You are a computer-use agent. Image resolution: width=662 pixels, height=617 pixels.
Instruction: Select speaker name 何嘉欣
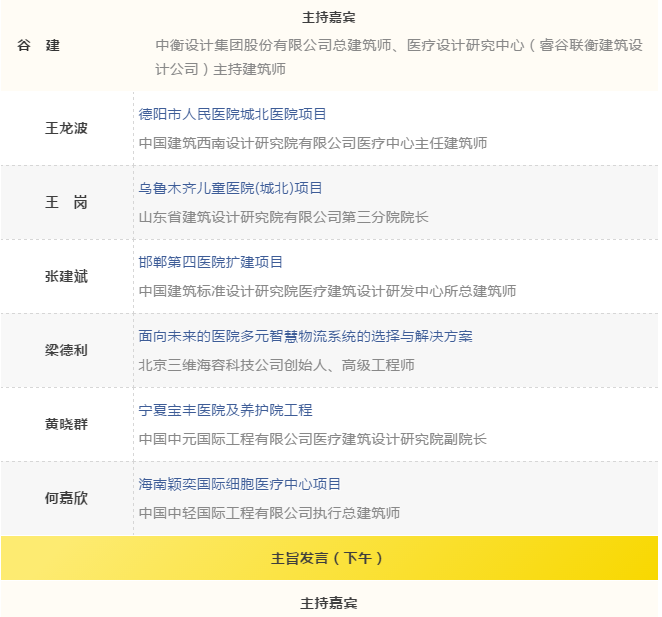pyautogui.click(x=67, y=498)
